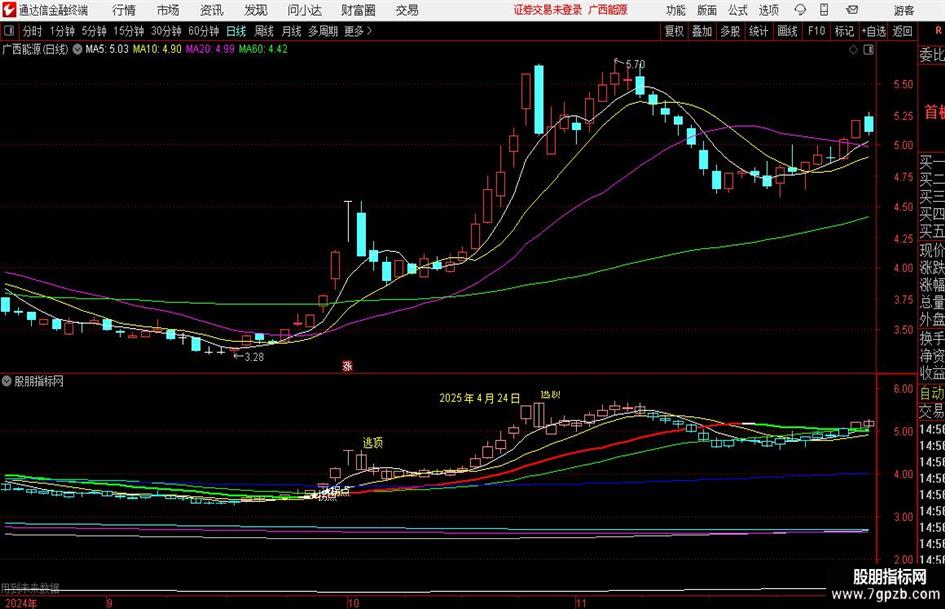The height and width of the screenshot is (609, 945).
Task: Click the MA10: 4.90 indicator label
Action: click(x=157, y=49)
